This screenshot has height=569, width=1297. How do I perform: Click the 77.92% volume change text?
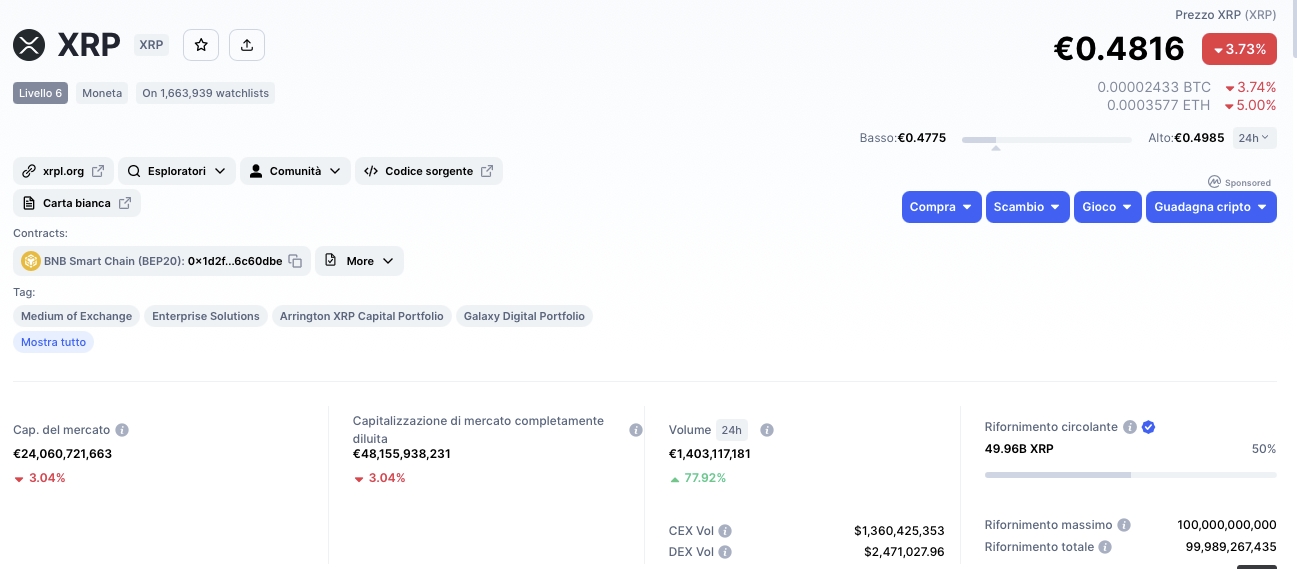click(x=705, y=478)
